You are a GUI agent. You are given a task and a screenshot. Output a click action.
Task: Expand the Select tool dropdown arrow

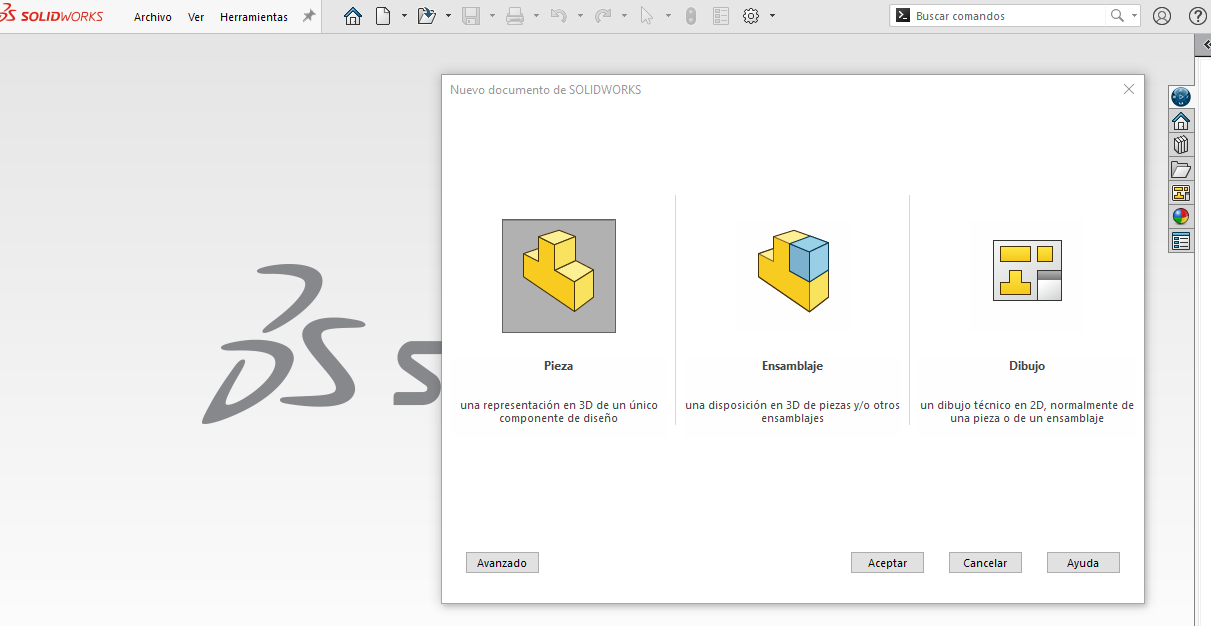pyautogui.click(x=667, y=16)
